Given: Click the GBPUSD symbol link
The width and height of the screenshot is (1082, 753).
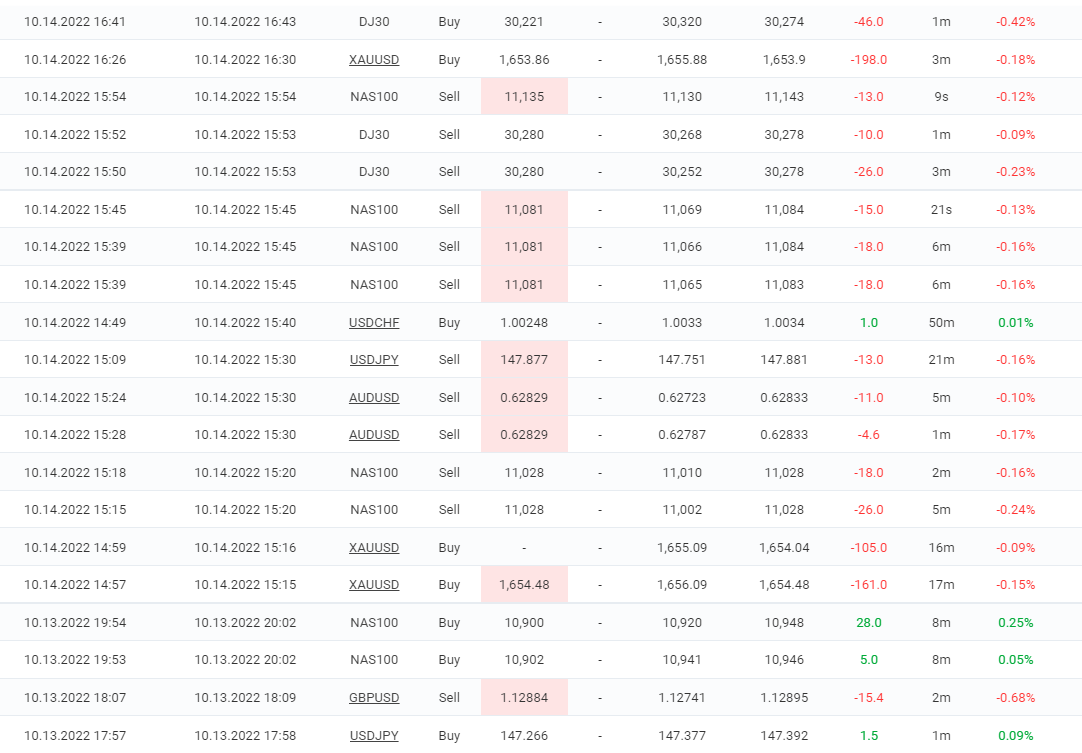Looking at the screenshot, I should tap(374, 697).
